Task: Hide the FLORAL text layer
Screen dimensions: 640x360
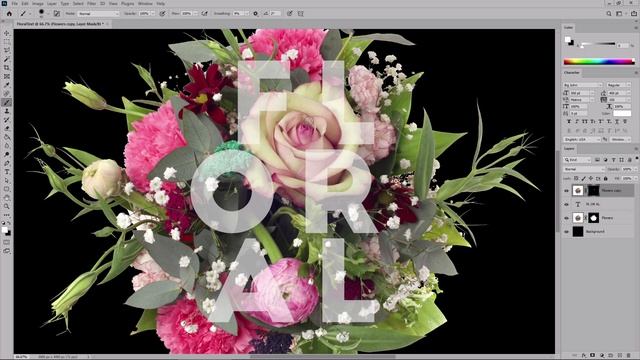Action: (x=566, y=204)
